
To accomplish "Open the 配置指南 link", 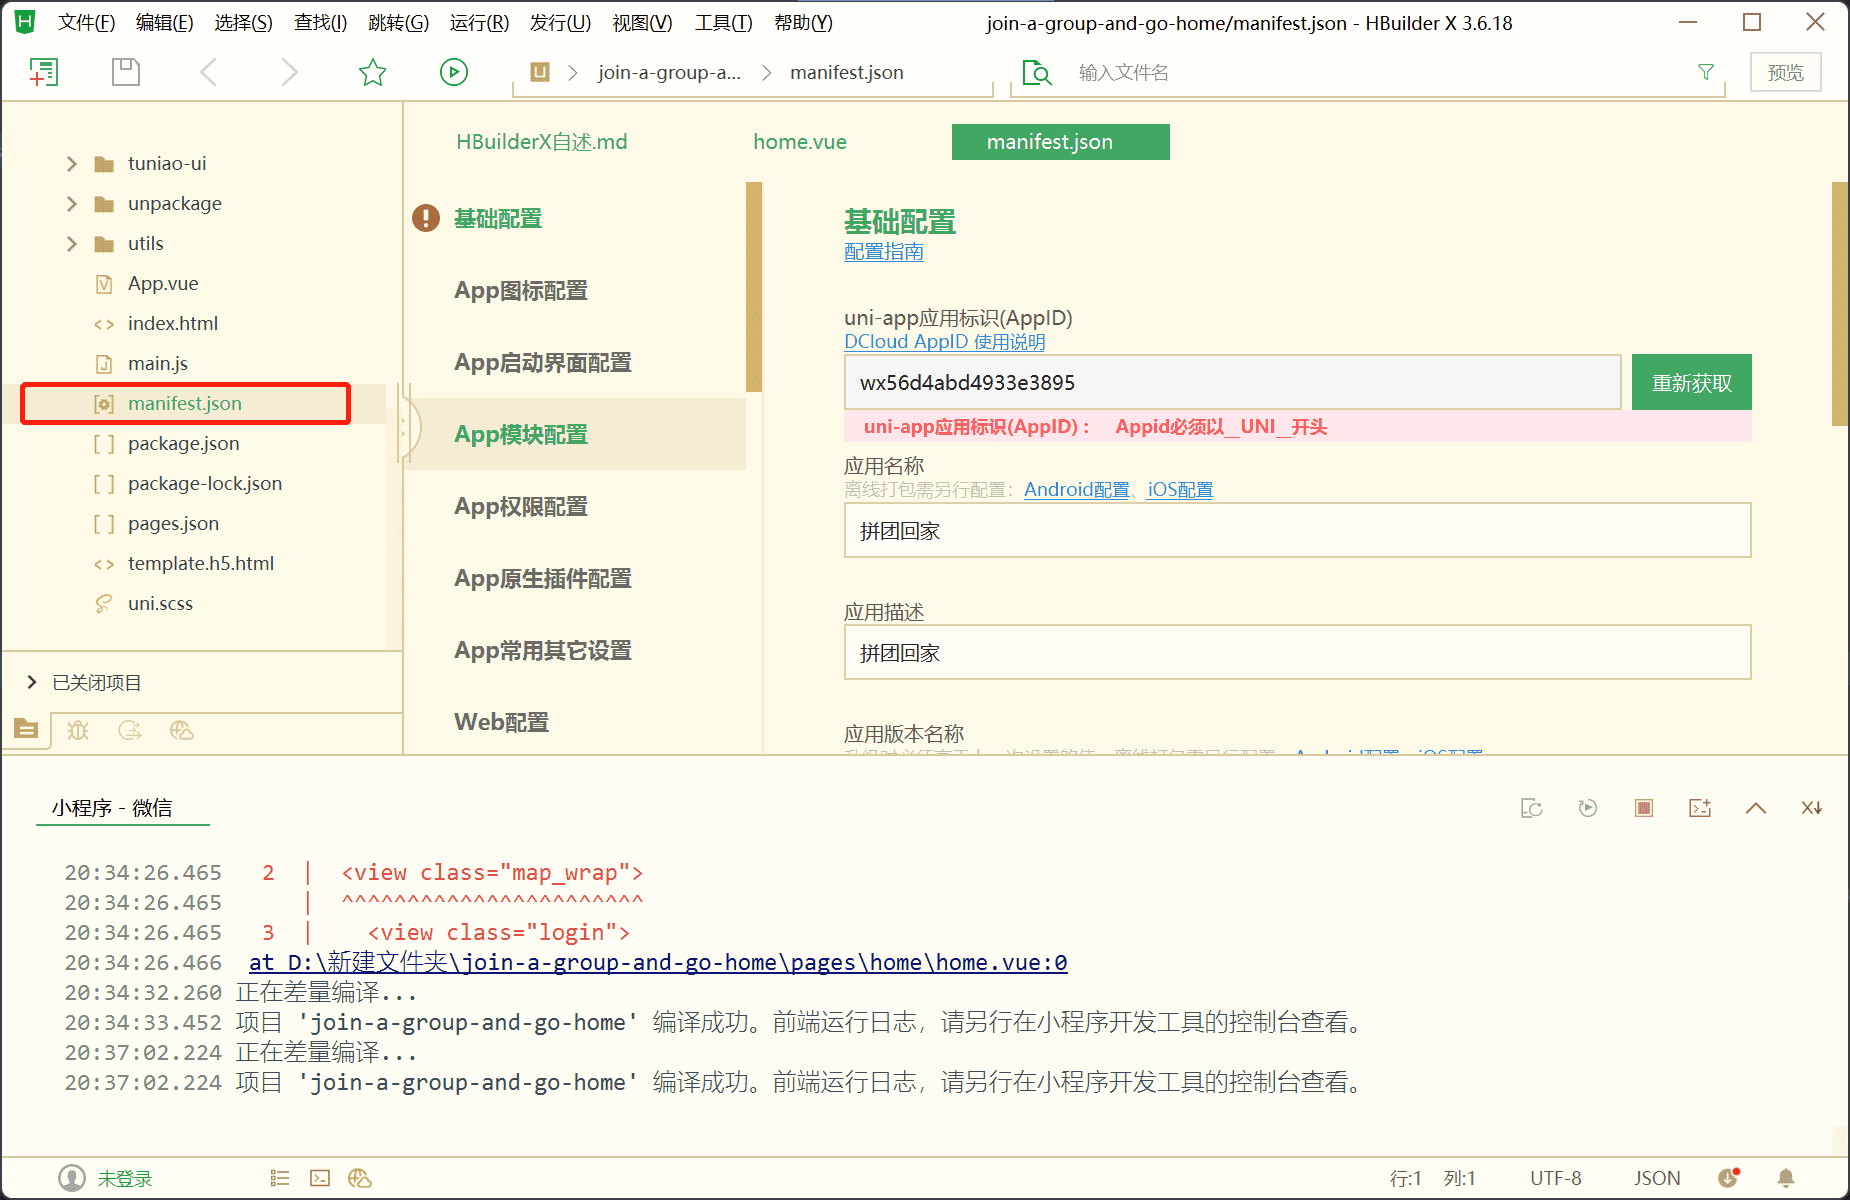I will point(884,252).
